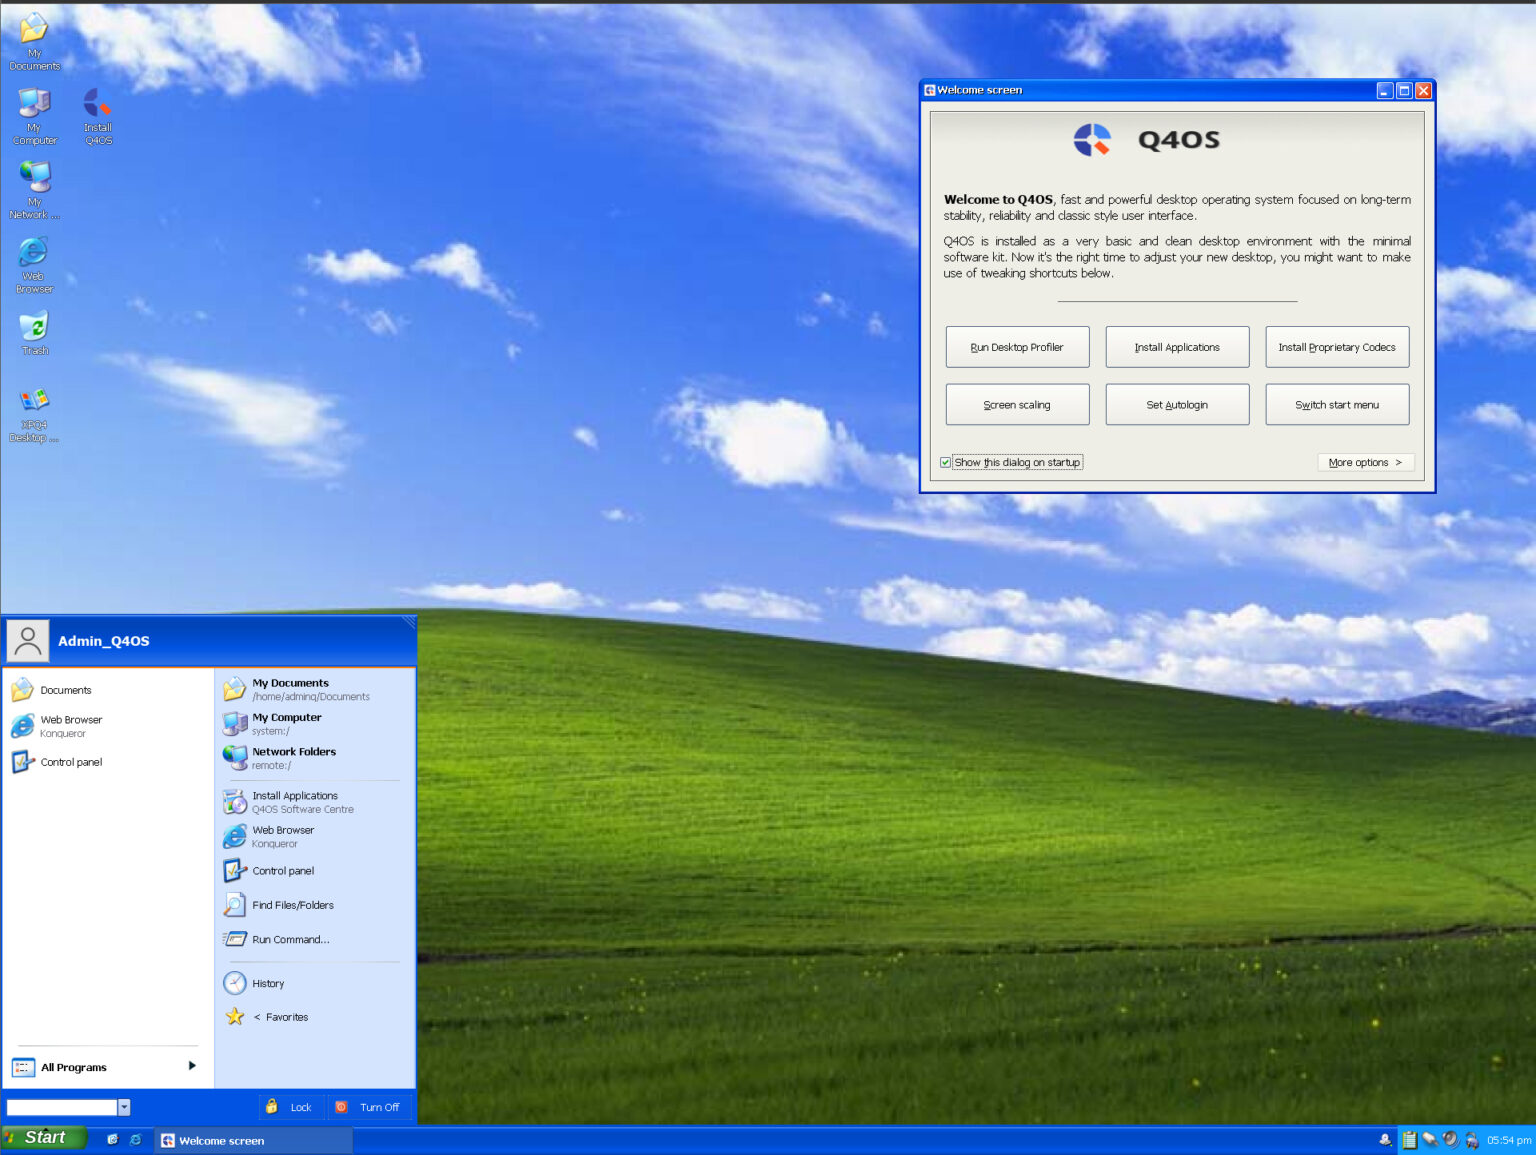Toggle the Favorites view in start menu
Viewport: 1536px width, 1155px height.
(x=284, y=1016)
